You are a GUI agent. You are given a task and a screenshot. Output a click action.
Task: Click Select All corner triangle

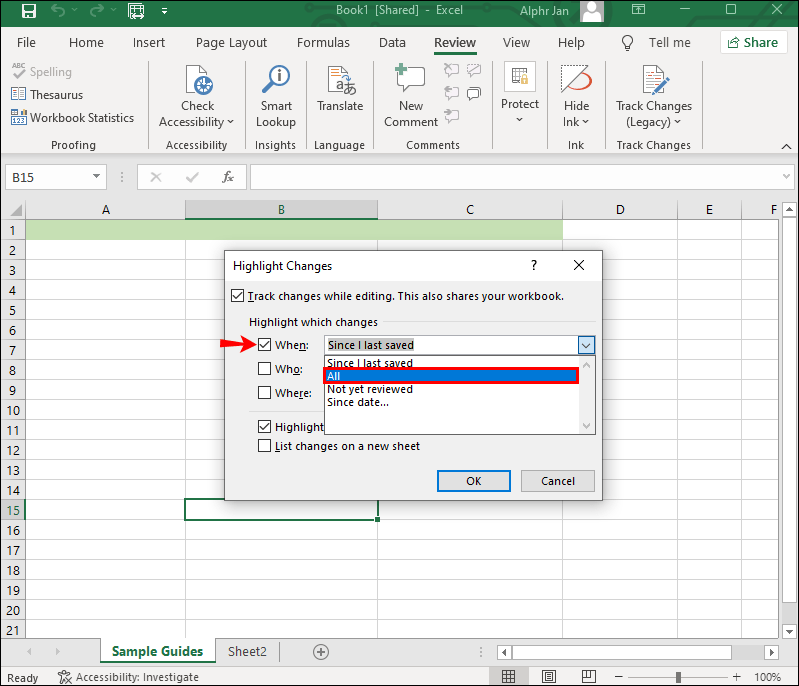tap(16, 209)
